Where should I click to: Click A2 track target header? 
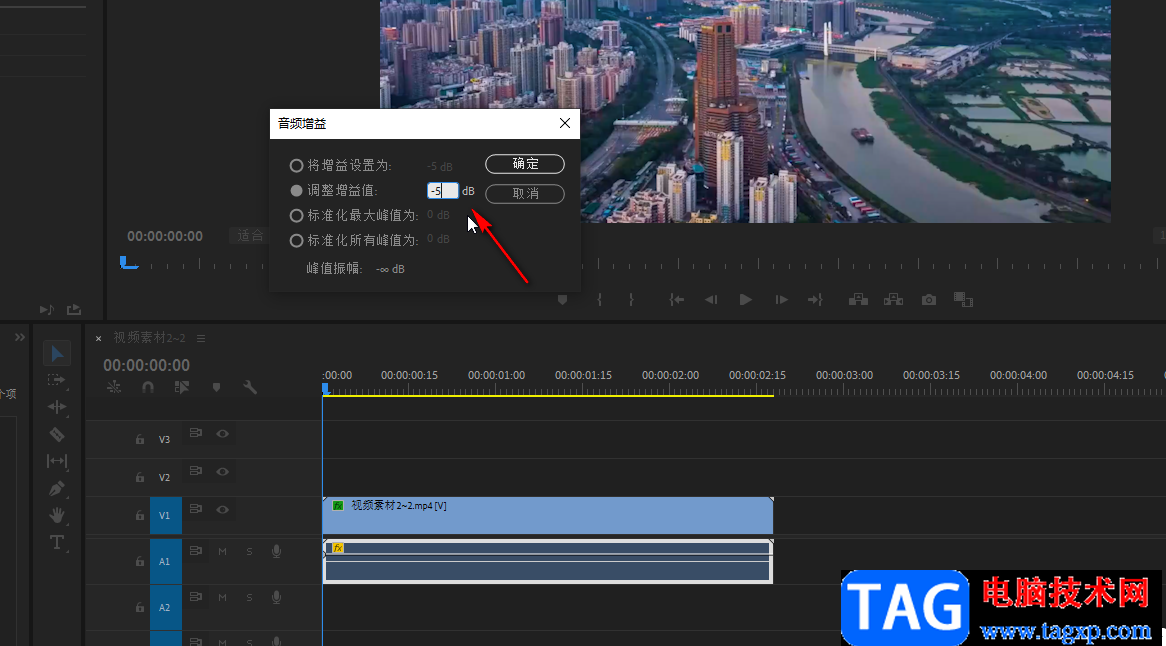coord(165,607)
